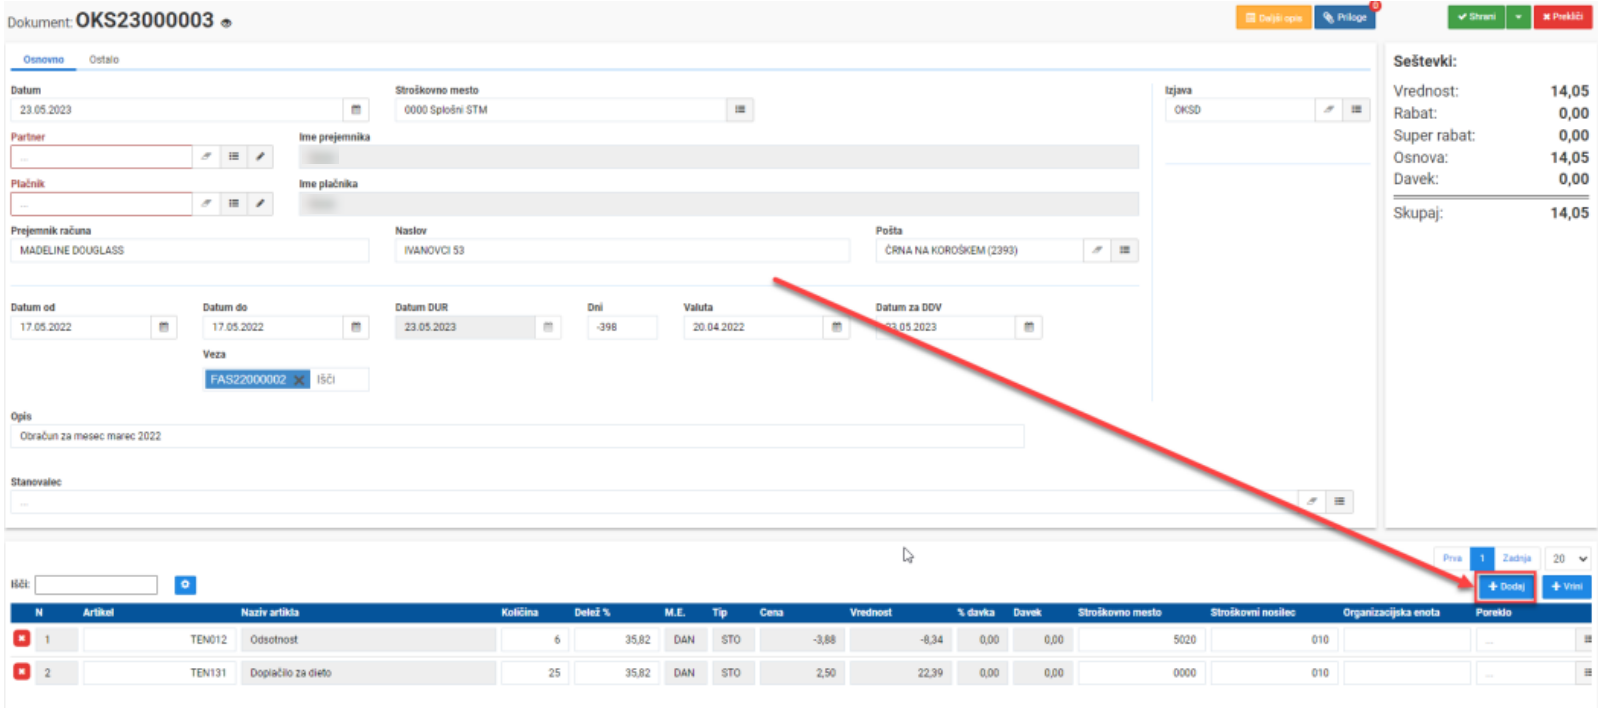Click the Prejemnik računa name field

(190, 250)
